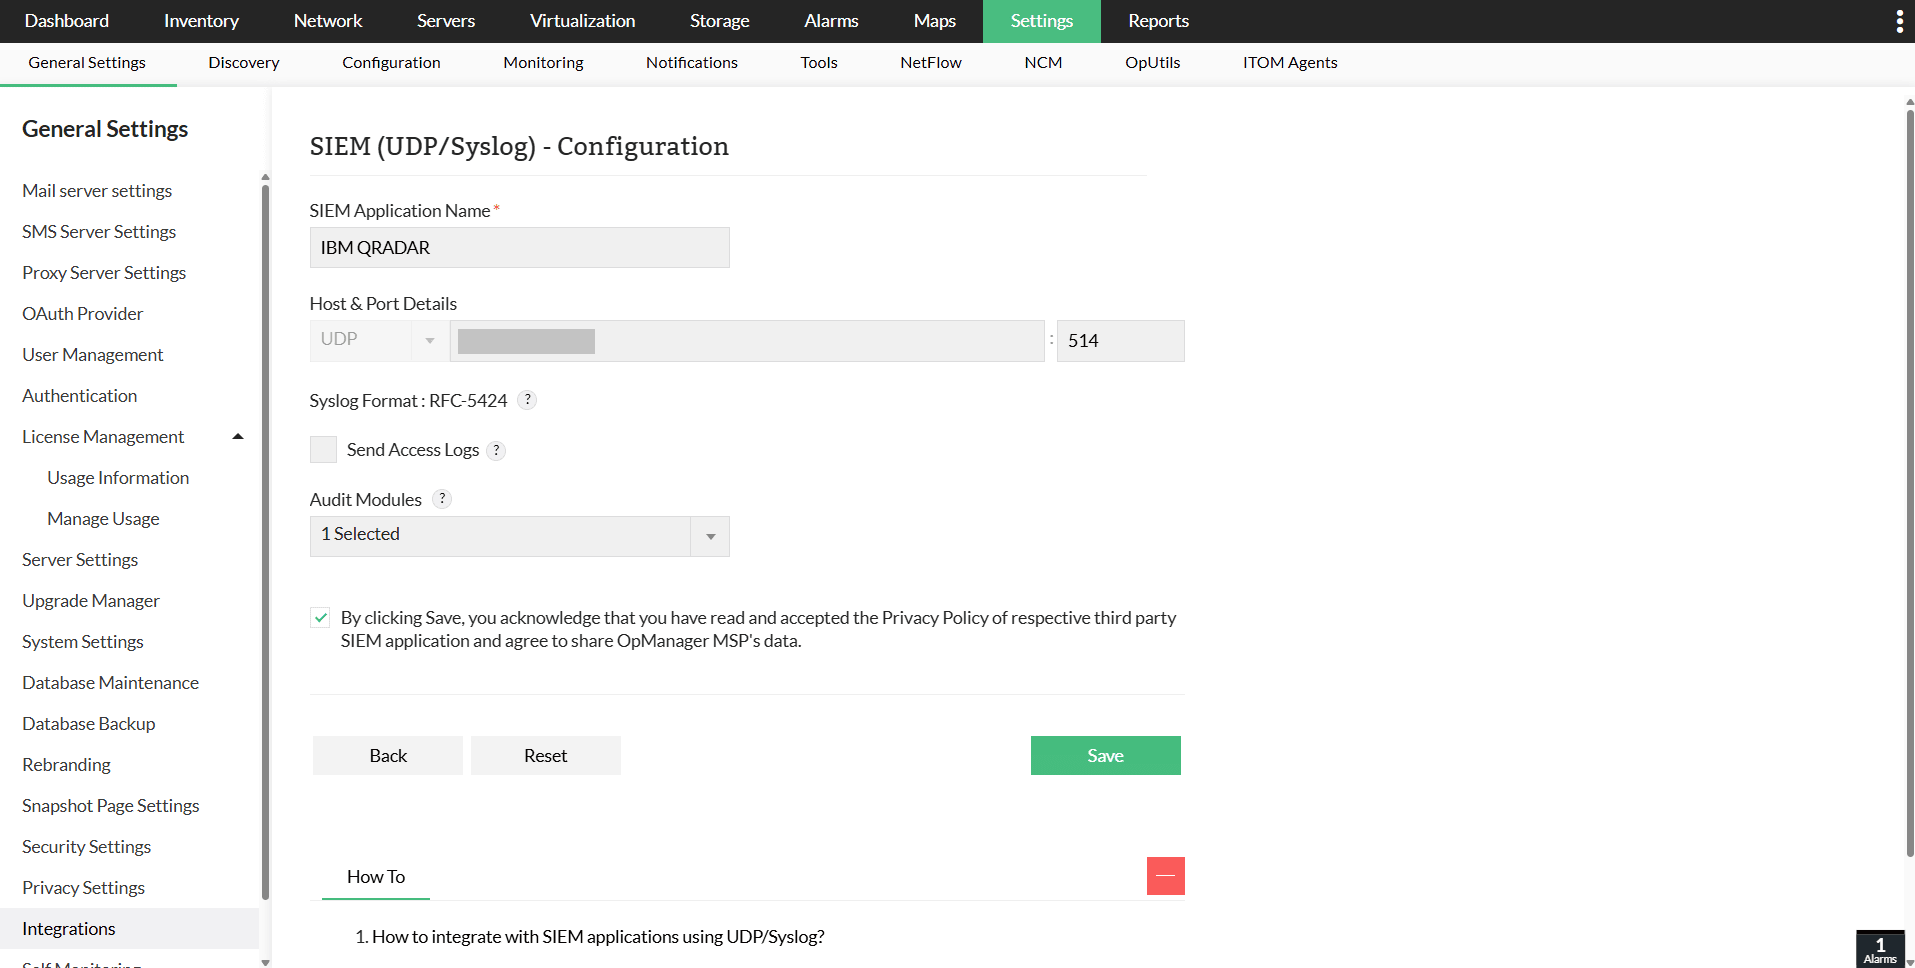1915x968 pixels.
Task: Enable the Send Access Logs checkbox
Action: tap(323, 450)
